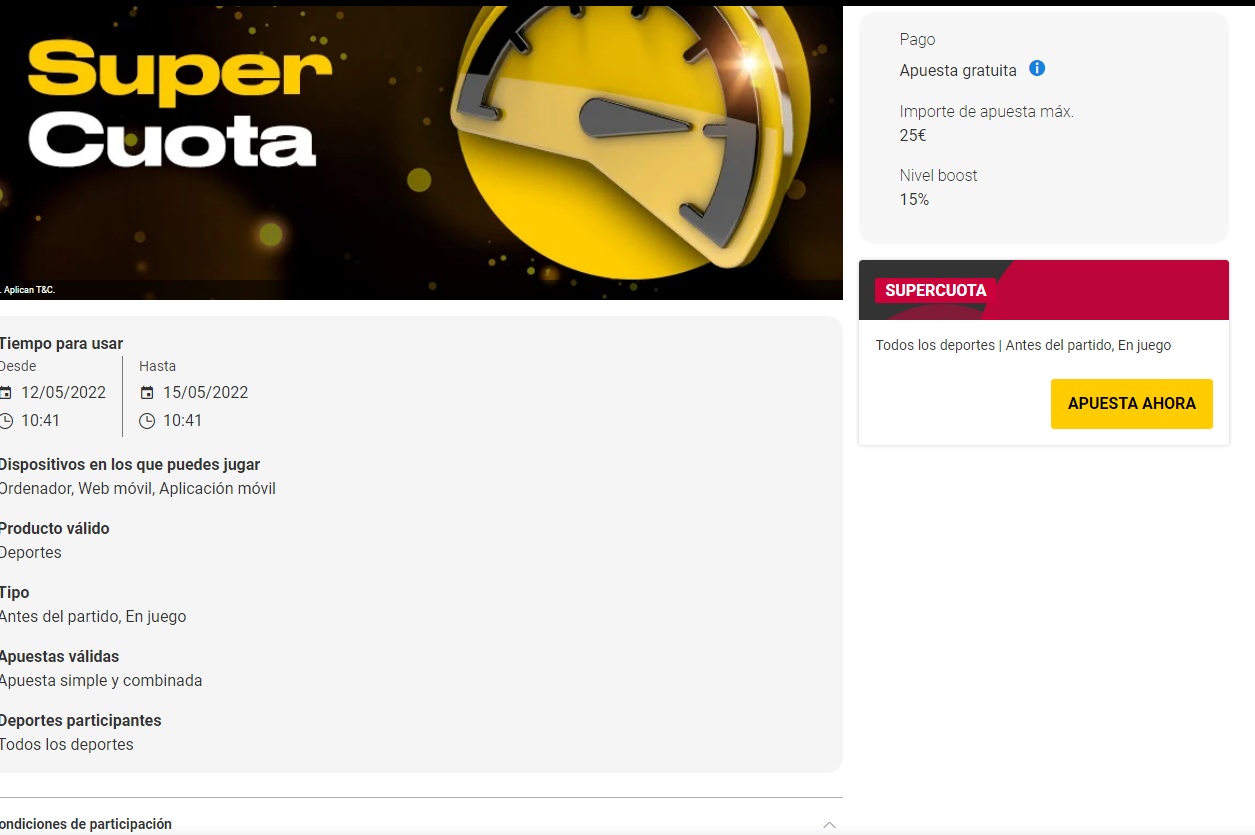Click the Apuesta Ahora button

(x=1131, y=404)
